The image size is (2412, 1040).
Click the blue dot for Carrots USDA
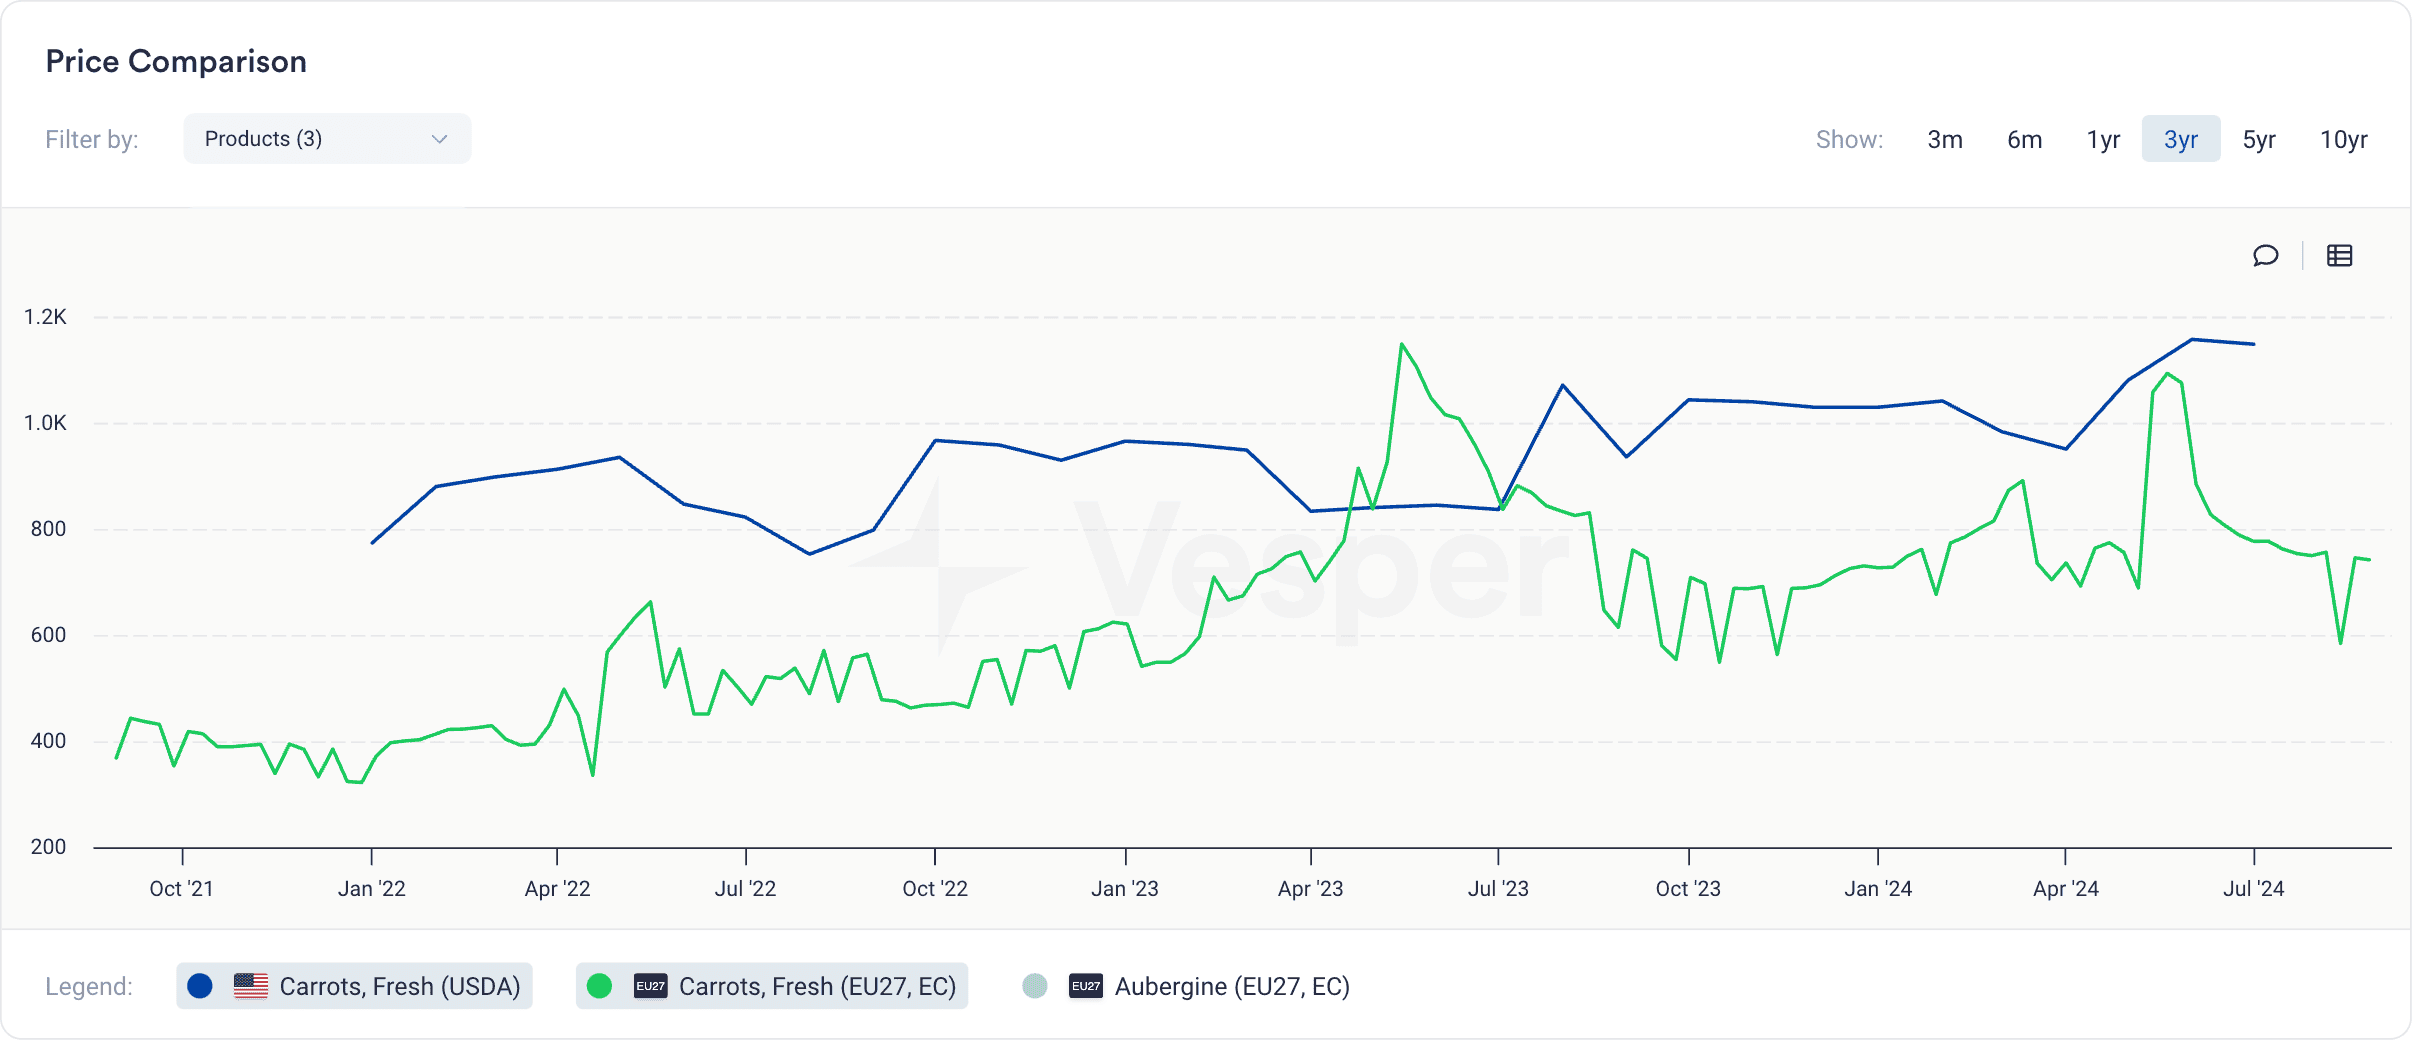click(x=200, y=986)
